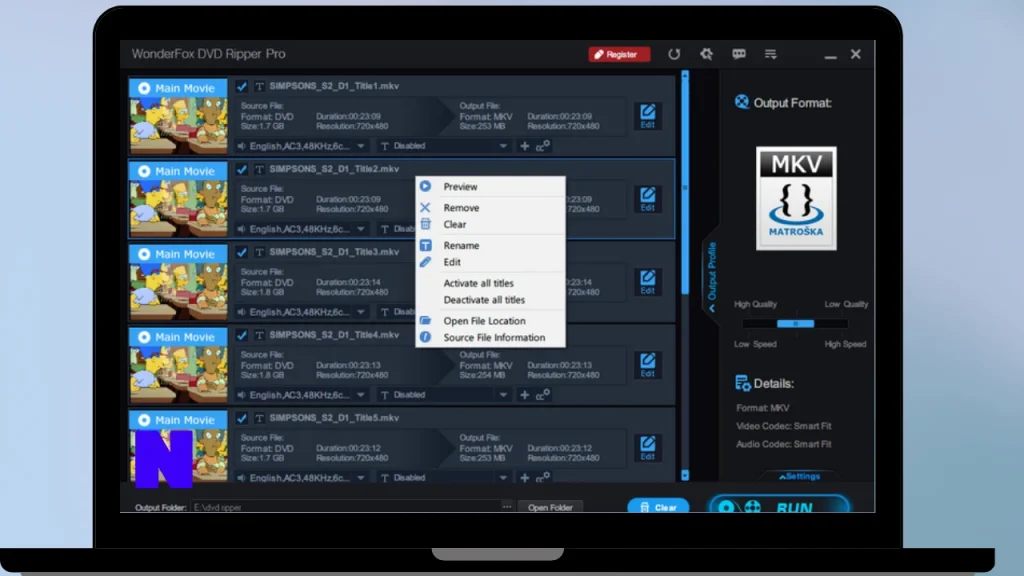
Task: Click Edit icon for SIMPSONS_S2_D1_Title5.mkv
Action: (x=647, y=447)
